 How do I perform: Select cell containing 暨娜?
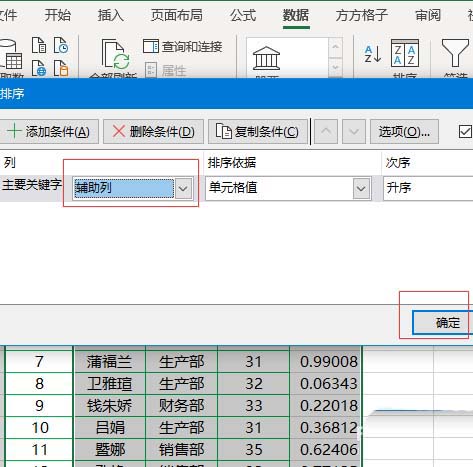(x=109, y=450)
